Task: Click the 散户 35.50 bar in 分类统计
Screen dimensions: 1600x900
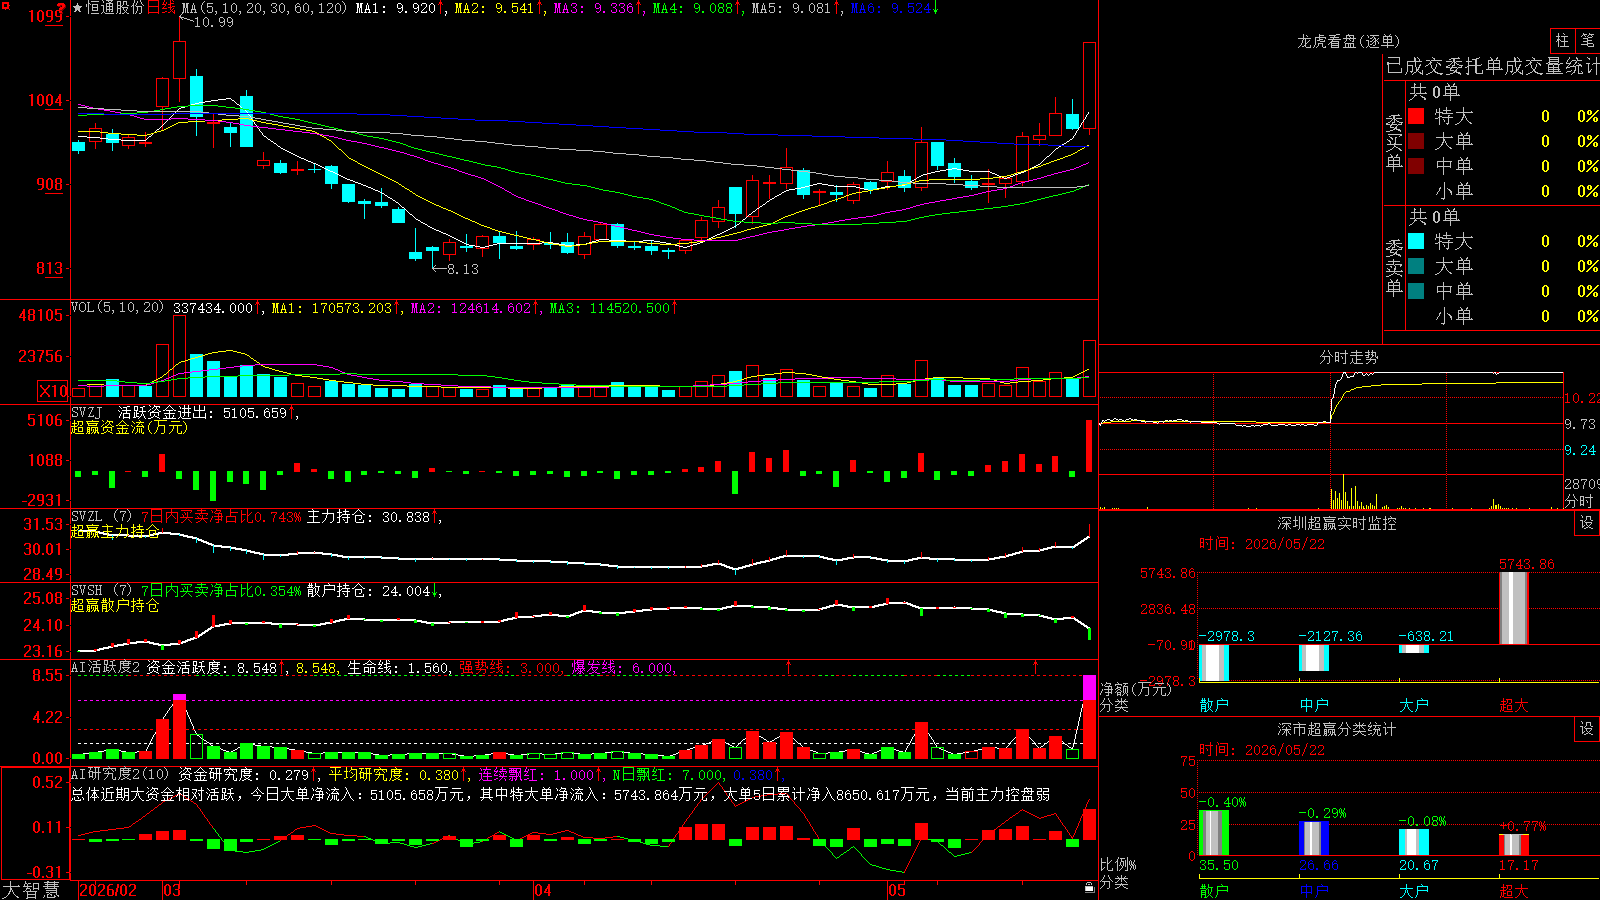Action: click(x=1214, y=833)
